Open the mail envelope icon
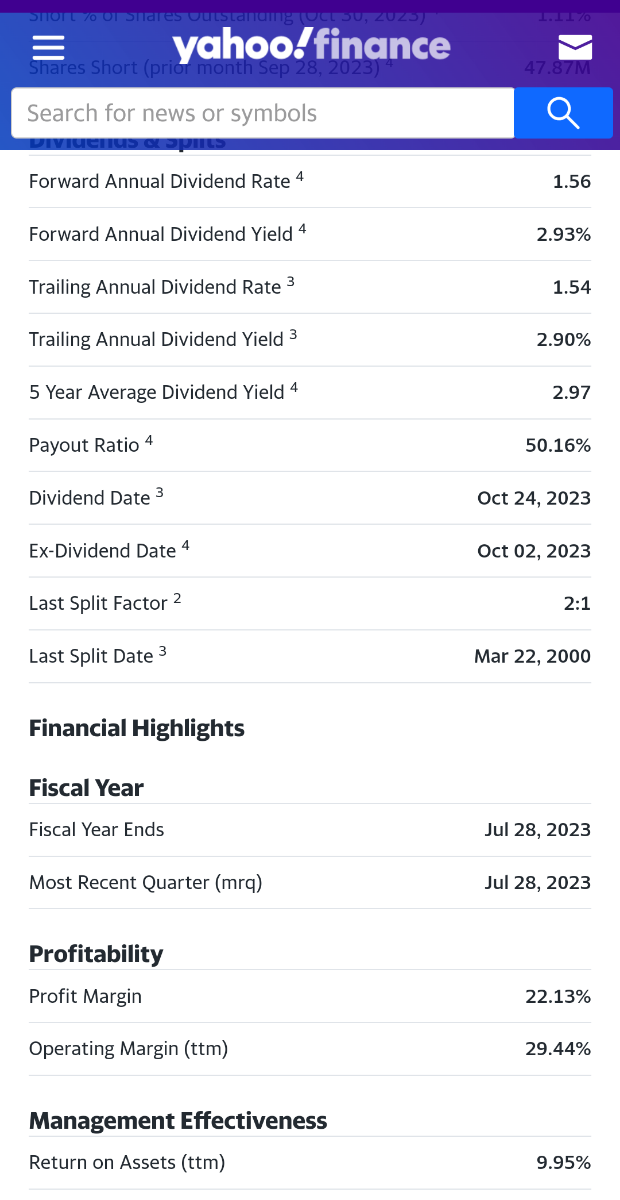Screen dimensions: 620x1200 (575, 47)
